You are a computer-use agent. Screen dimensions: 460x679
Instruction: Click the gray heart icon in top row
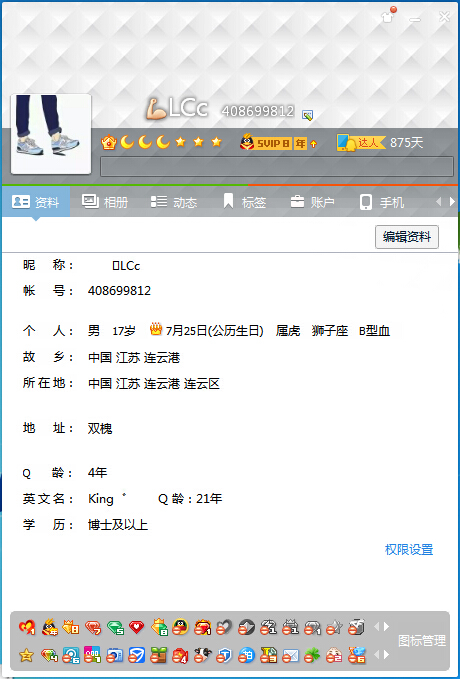pyautogui.click(x=224, y=627)
